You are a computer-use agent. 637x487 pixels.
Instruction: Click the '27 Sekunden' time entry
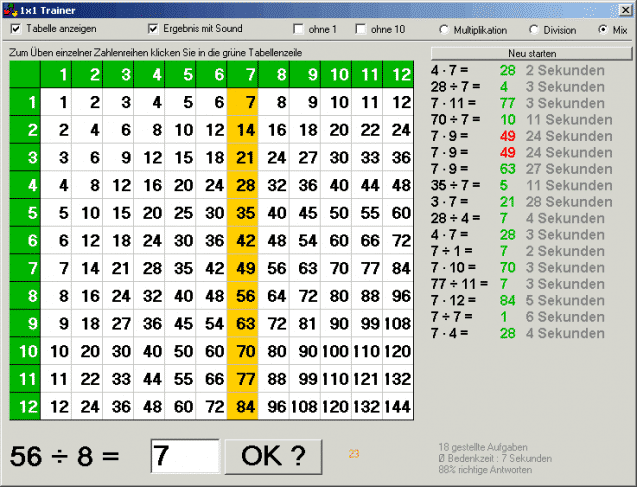tap(569, 169)
